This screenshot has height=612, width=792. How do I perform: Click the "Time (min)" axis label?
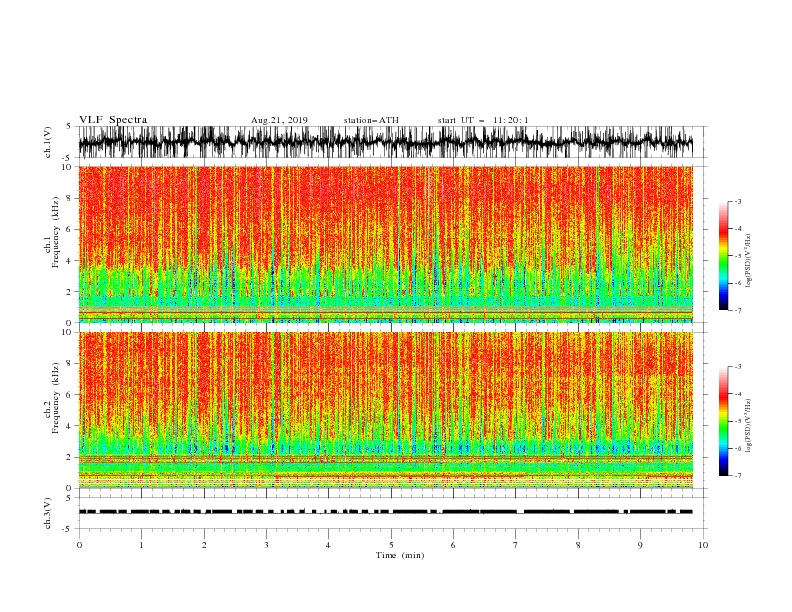tap(400, 555)
